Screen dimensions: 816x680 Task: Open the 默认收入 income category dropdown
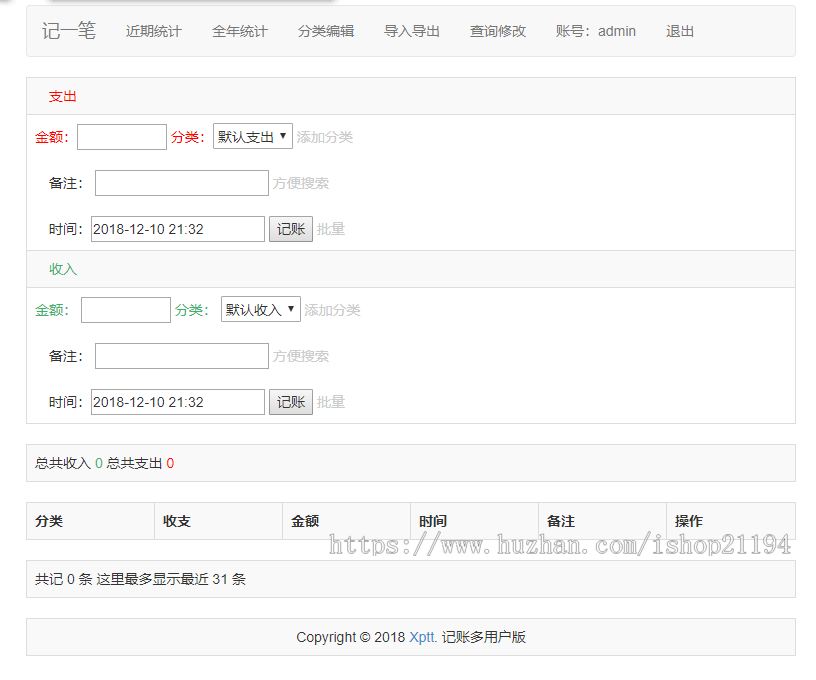coord(260,309)
